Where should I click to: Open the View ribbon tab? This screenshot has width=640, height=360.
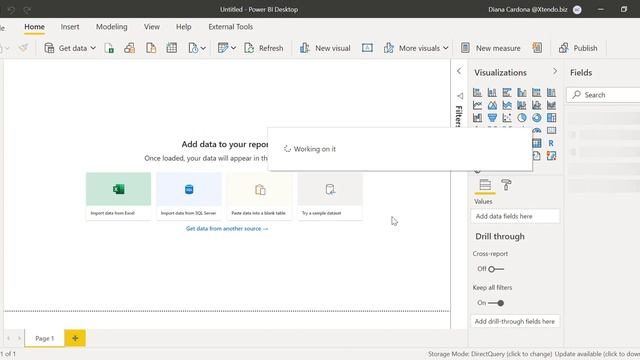pyautogui.click(x=151, y=27)
